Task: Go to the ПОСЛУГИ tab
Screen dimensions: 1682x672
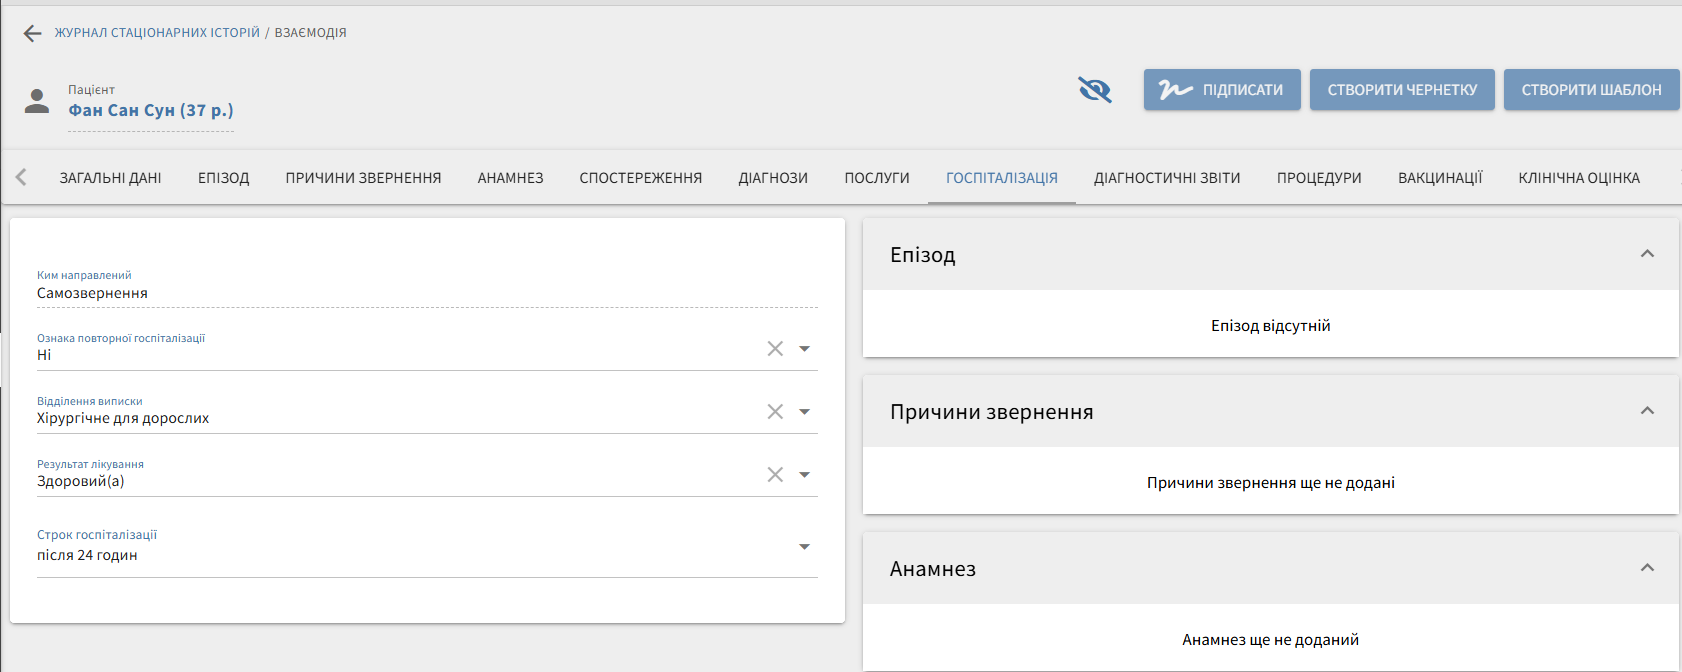Action: pos(877,178)
